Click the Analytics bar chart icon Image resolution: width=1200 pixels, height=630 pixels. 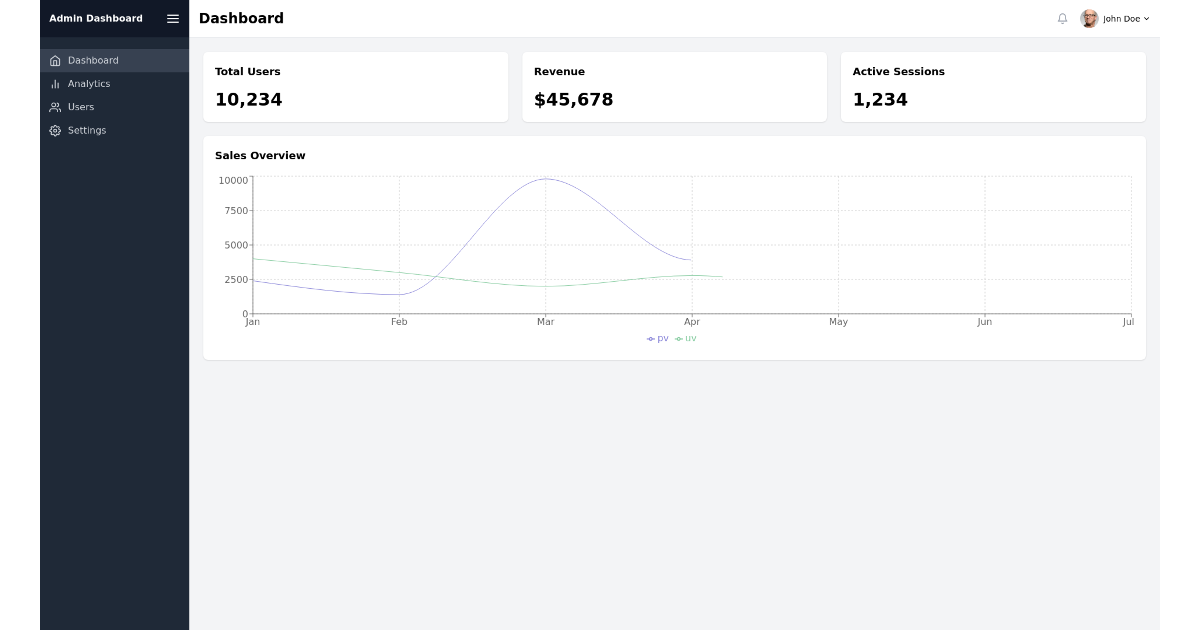tap(55, 84)
